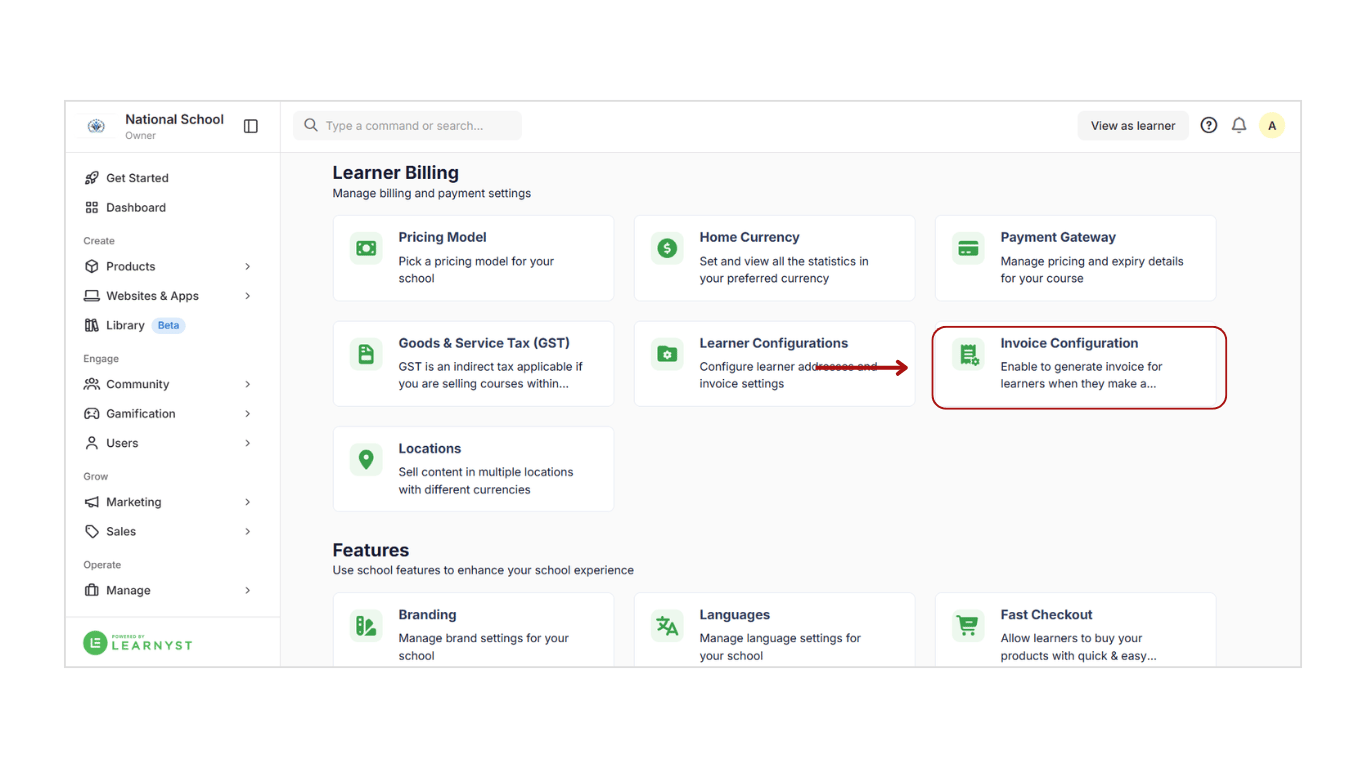Click the National School logo icon
Image resolution: width=1366 pixels, height=768 pixels.
[96, 126]
